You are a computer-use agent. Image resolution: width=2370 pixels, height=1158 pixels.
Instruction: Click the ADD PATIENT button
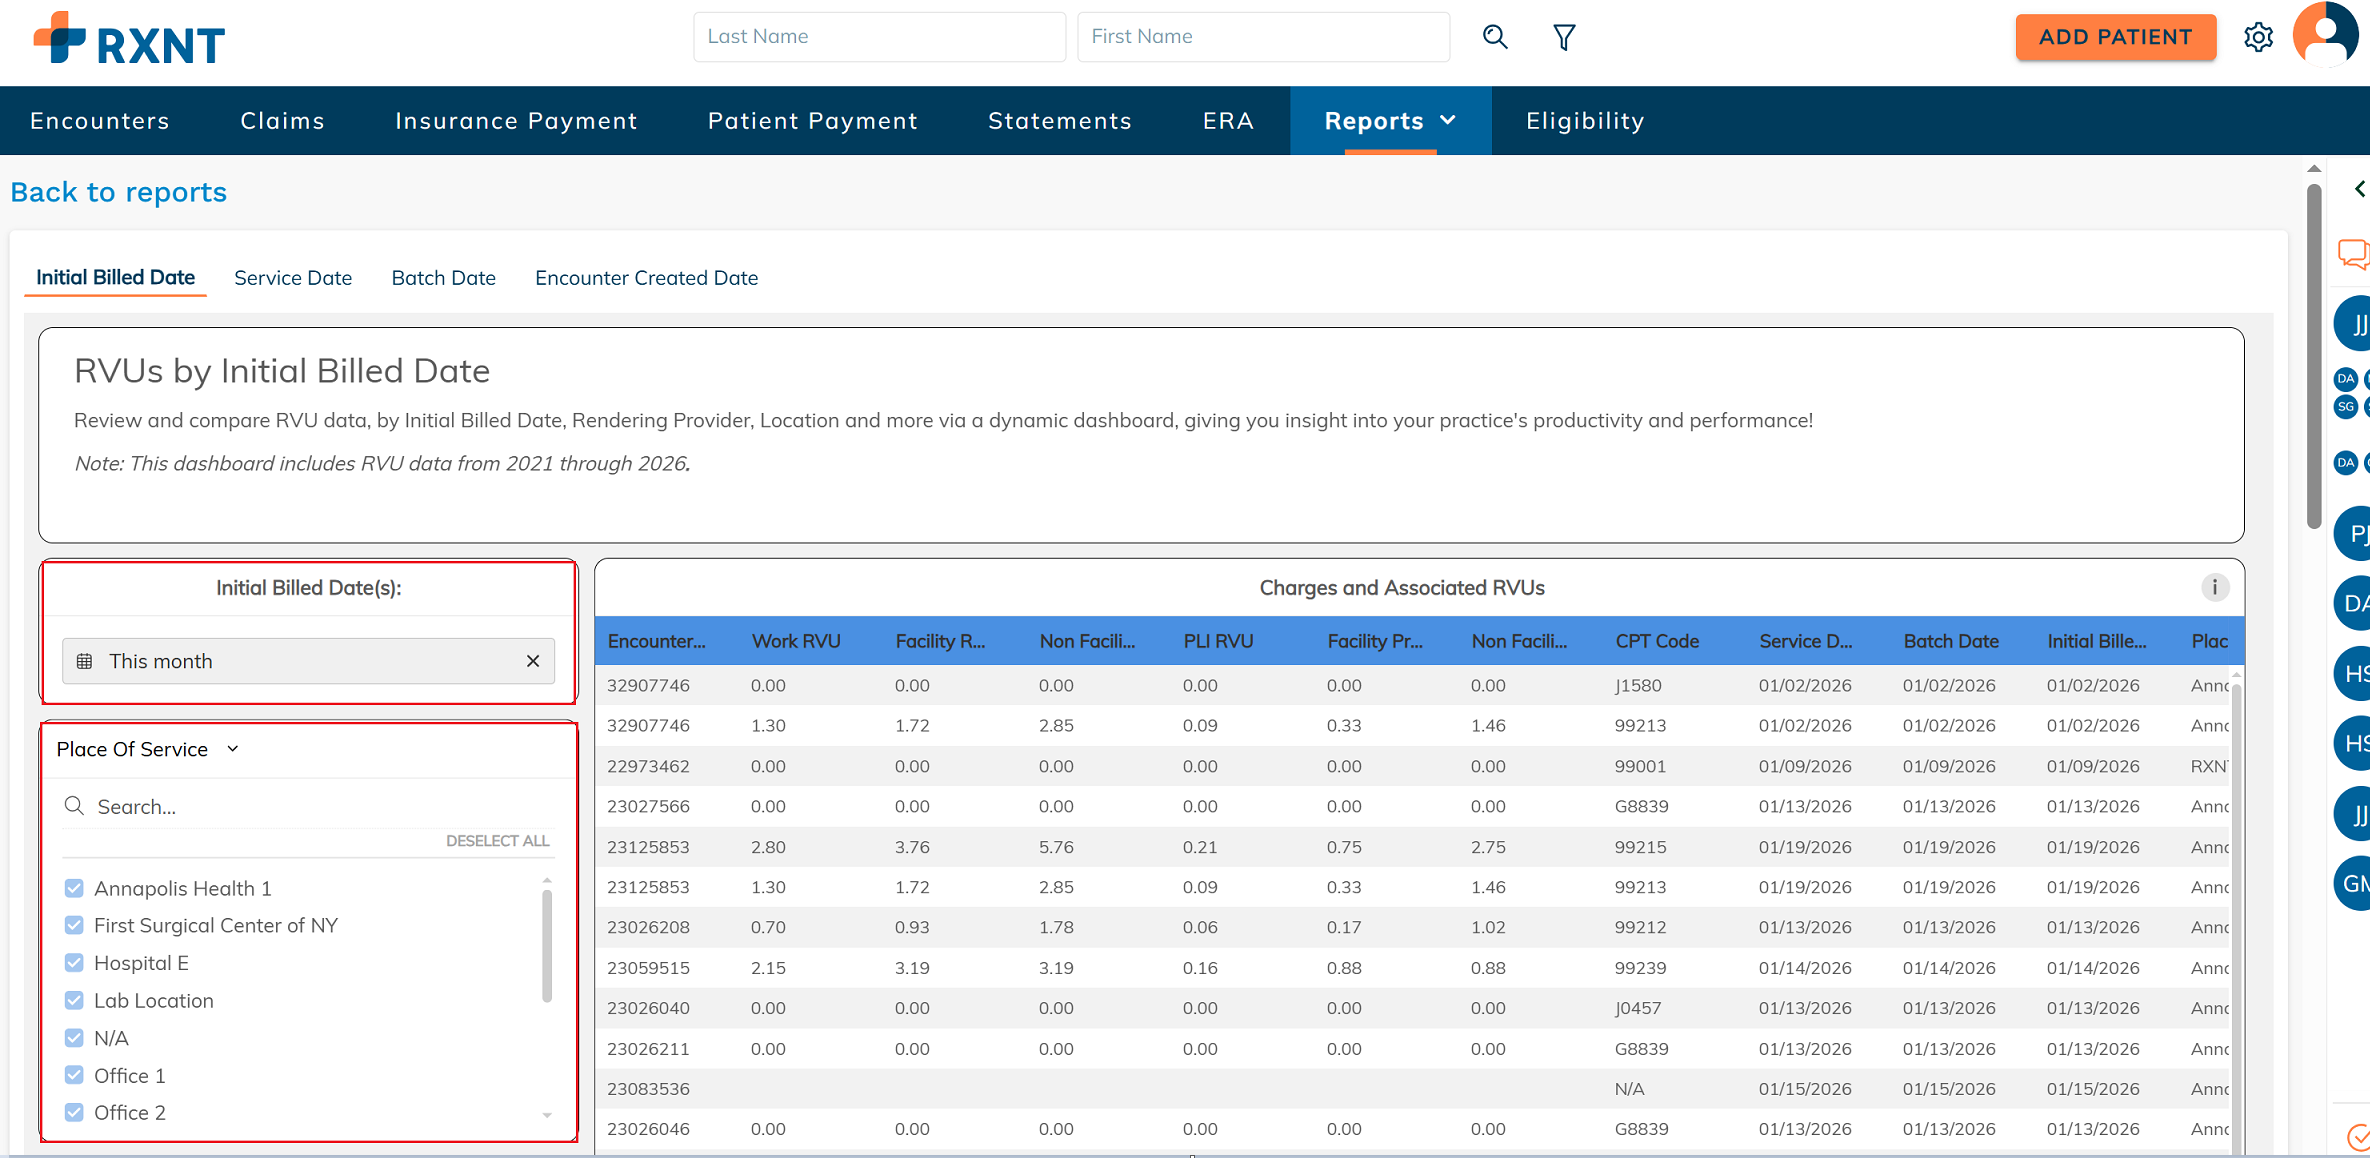click(x=2115, y=37)
